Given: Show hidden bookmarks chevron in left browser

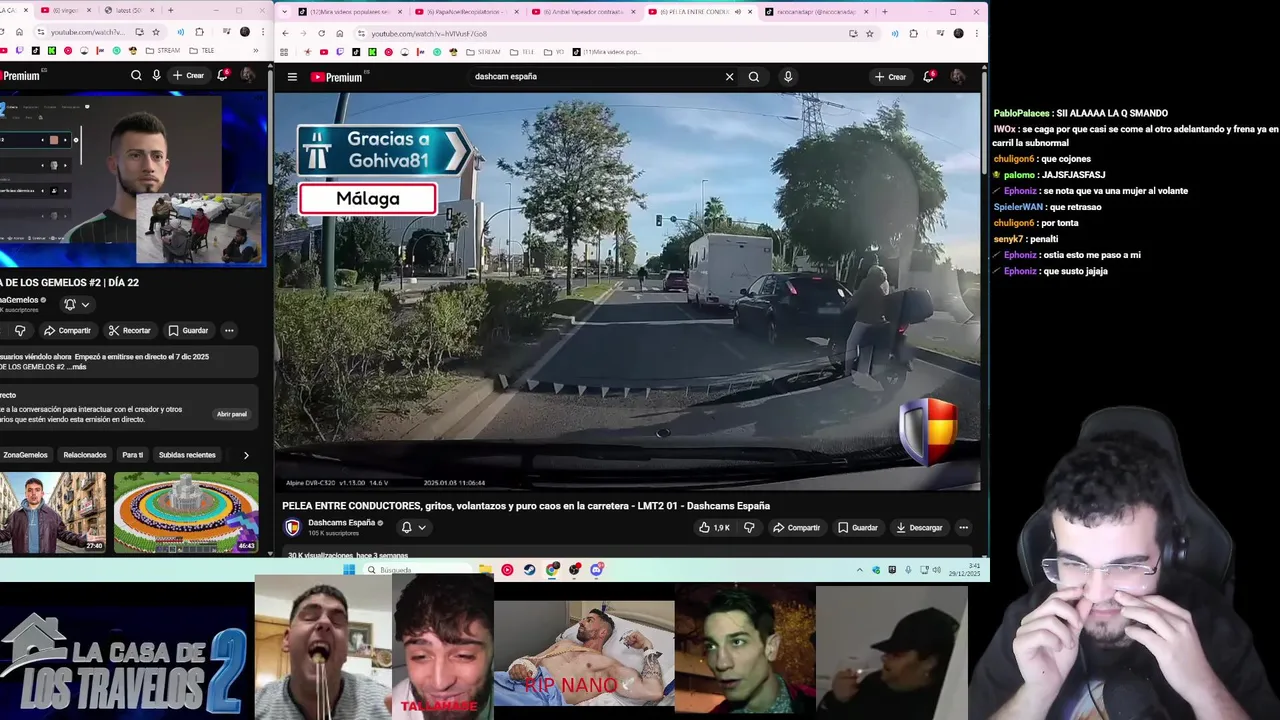Looking at the screenshot, I should [255, 51].
